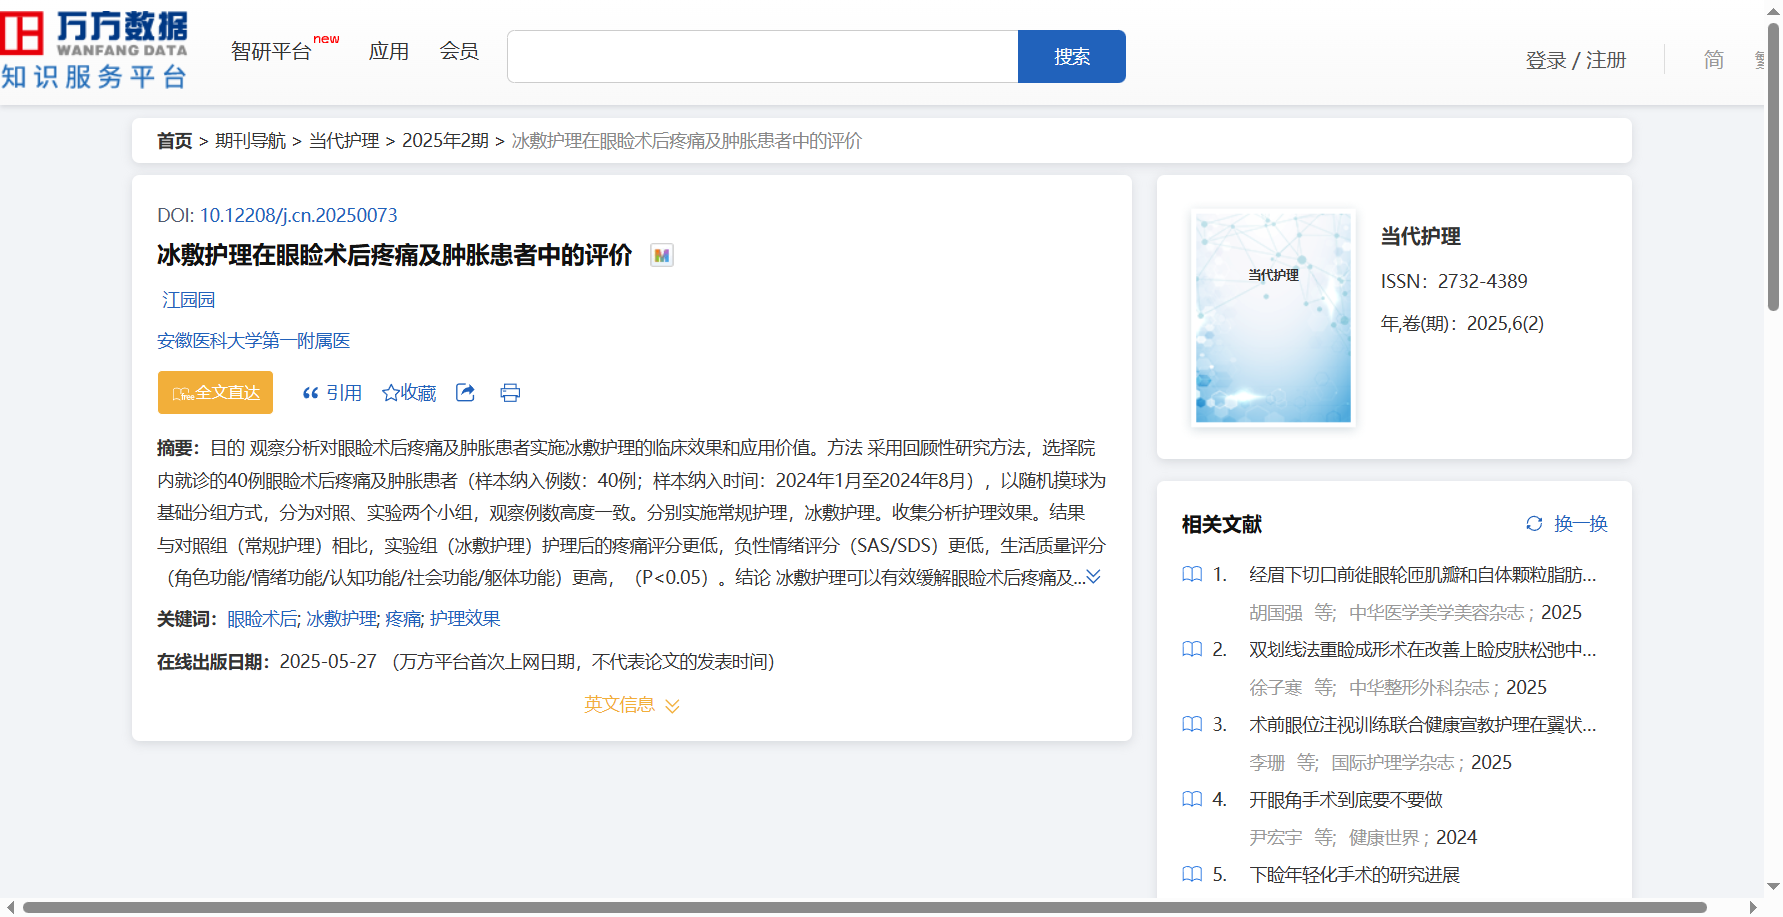This screenshot has height=917, width=1783.
Task: Click keyword 眼睑术后
Action: point(262,619)
